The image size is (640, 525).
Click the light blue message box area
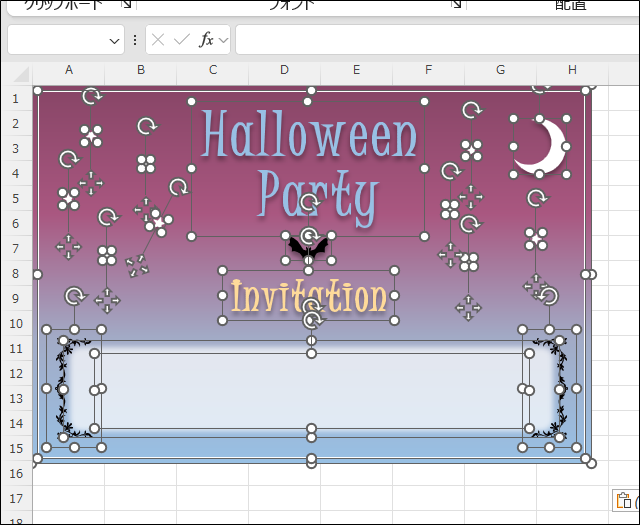click(311, 390)
